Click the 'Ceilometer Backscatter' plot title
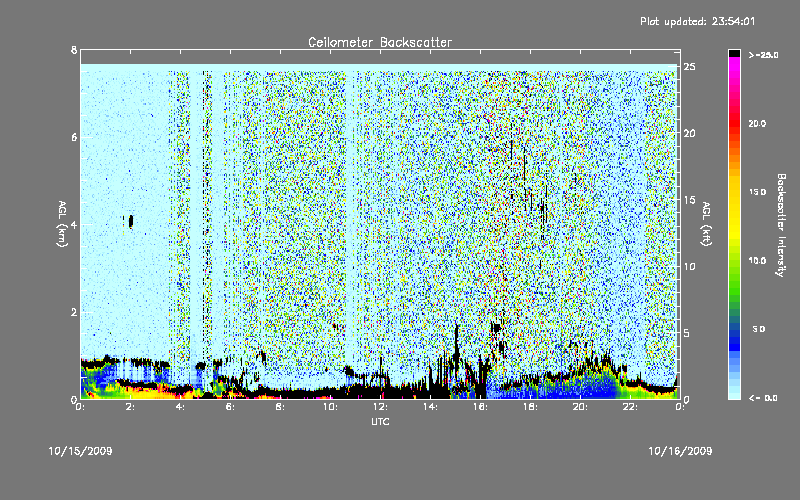This screenshot has height=500, width=800. click(x=380, y=42)
